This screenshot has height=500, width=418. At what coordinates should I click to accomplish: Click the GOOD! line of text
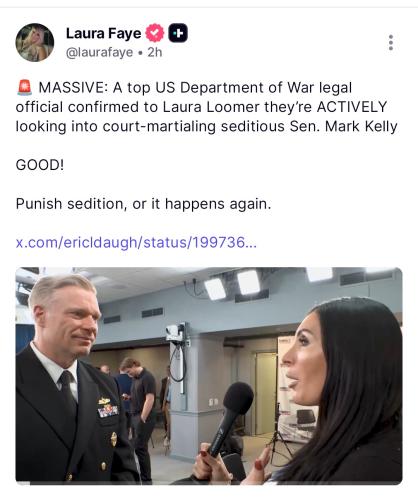[40, 165]
